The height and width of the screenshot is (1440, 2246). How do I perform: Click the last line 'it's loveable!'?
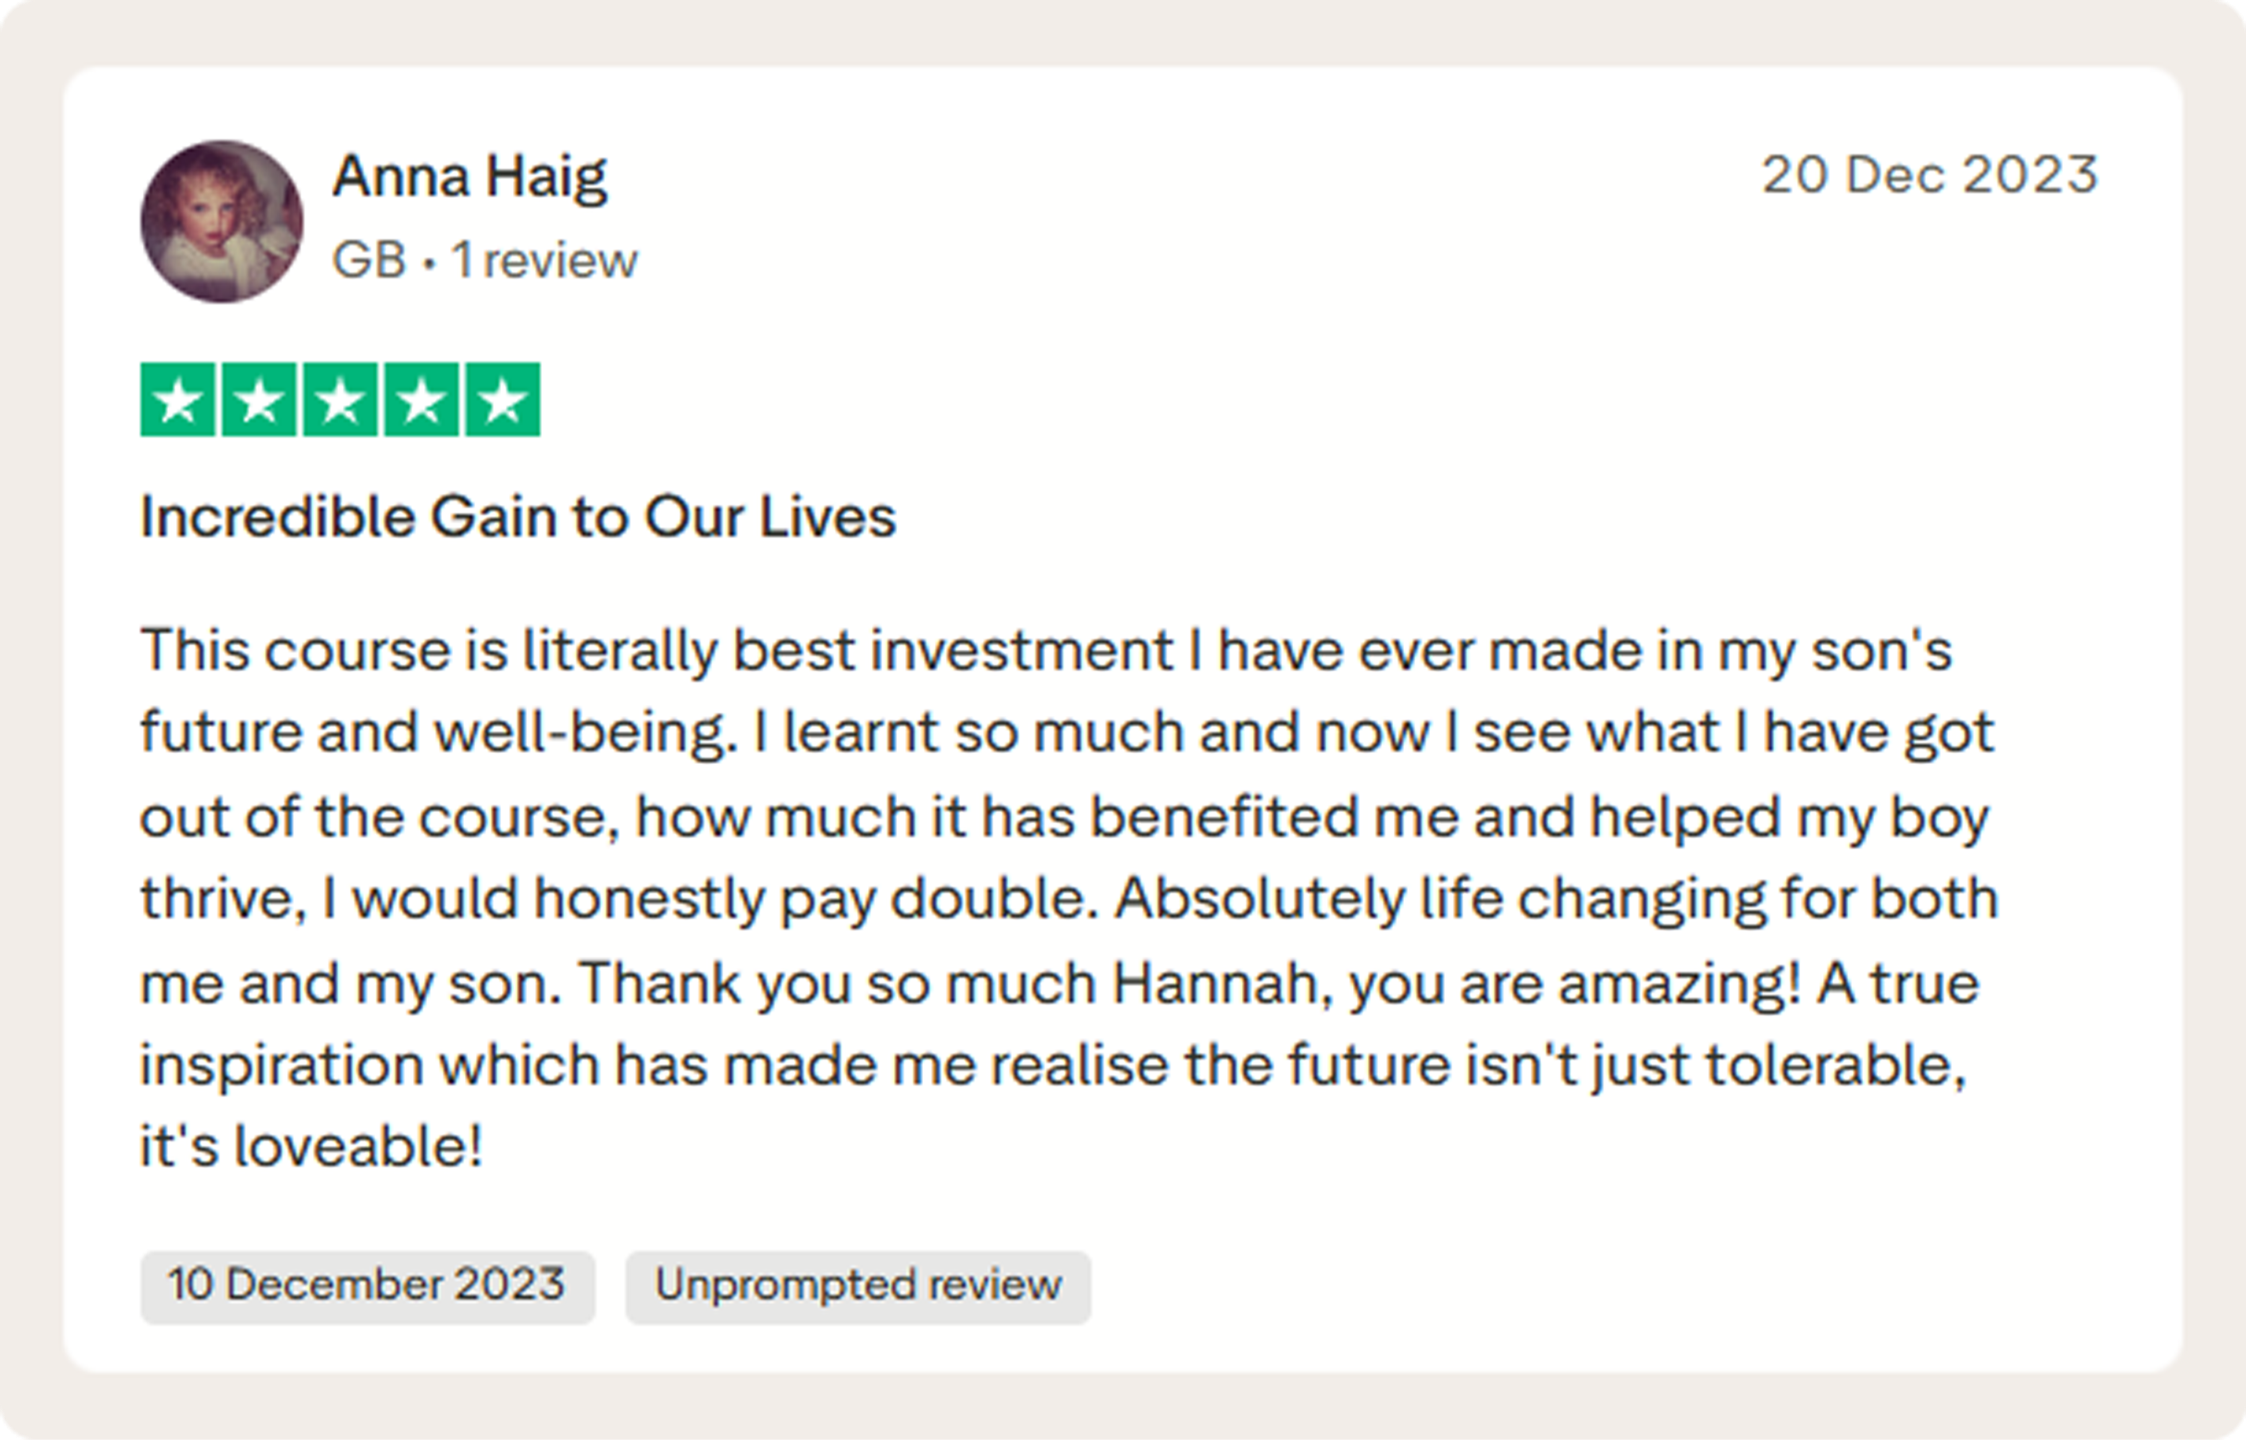[311, 1146]
